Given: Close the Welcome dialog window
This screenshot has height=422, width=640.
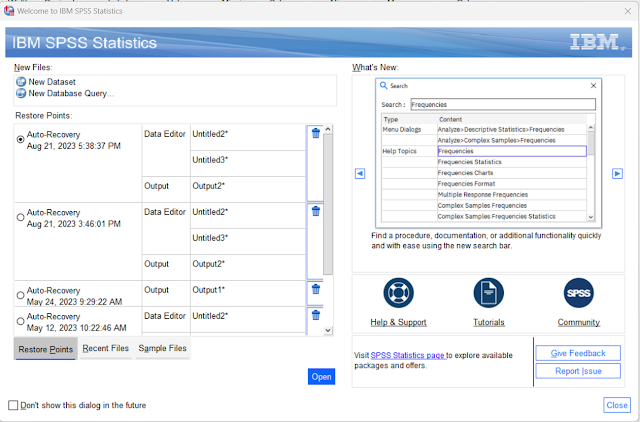Looking at the screenshot, I should tap(628, 11).
